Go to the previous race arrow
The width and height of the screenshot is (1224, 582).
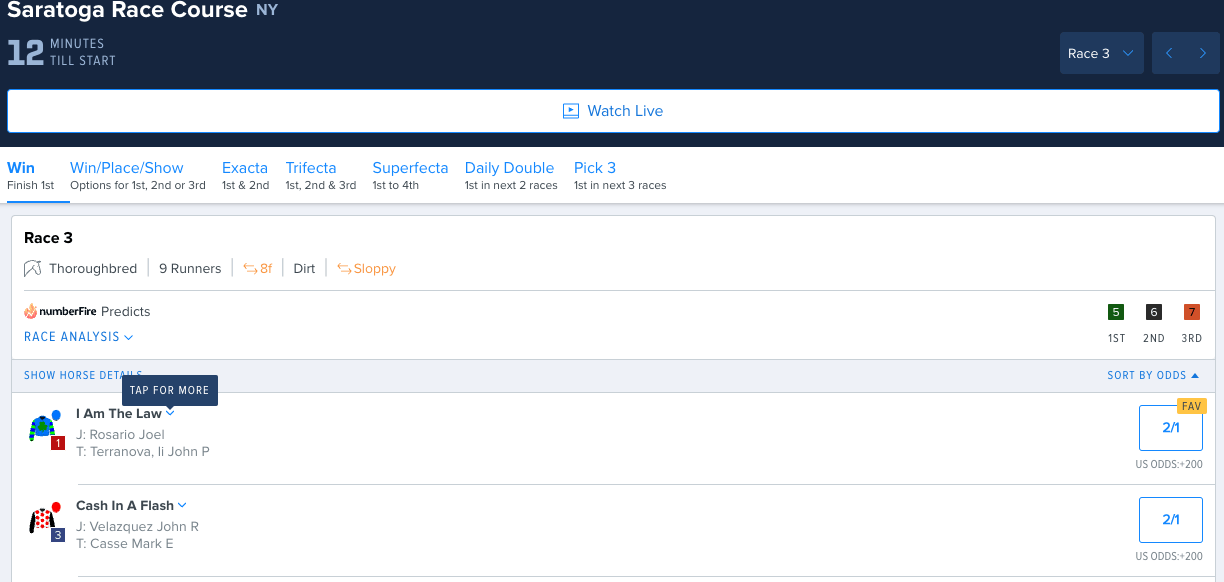point(1170,54)
